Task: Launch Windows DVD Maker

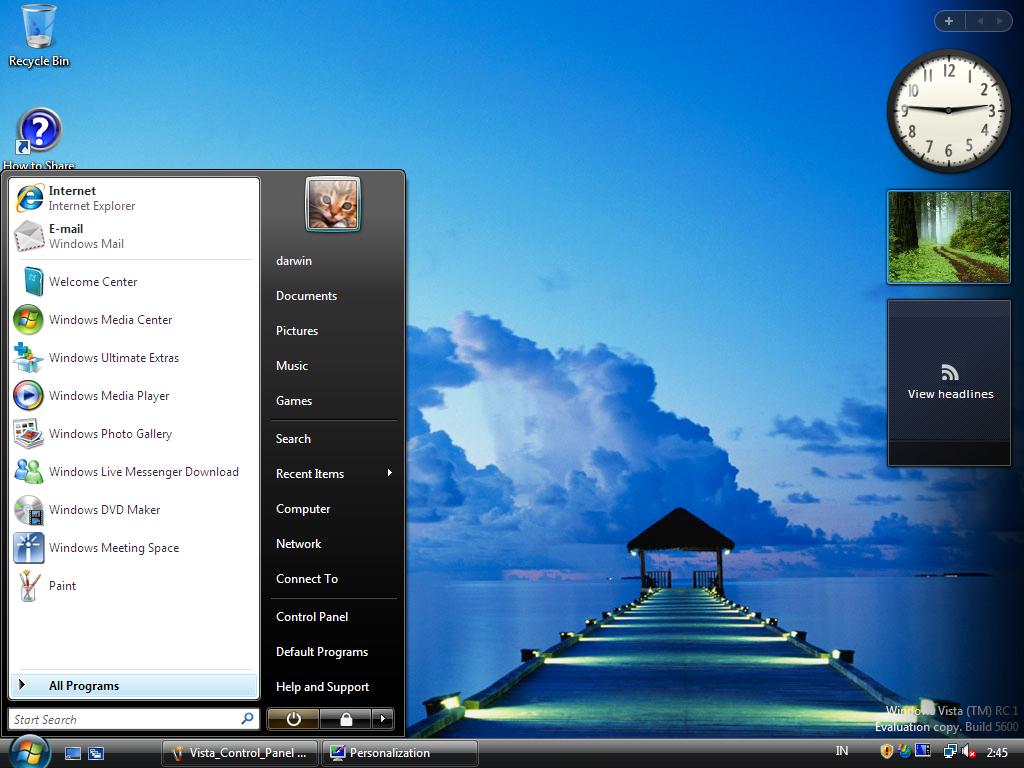Action: [135, 509]
